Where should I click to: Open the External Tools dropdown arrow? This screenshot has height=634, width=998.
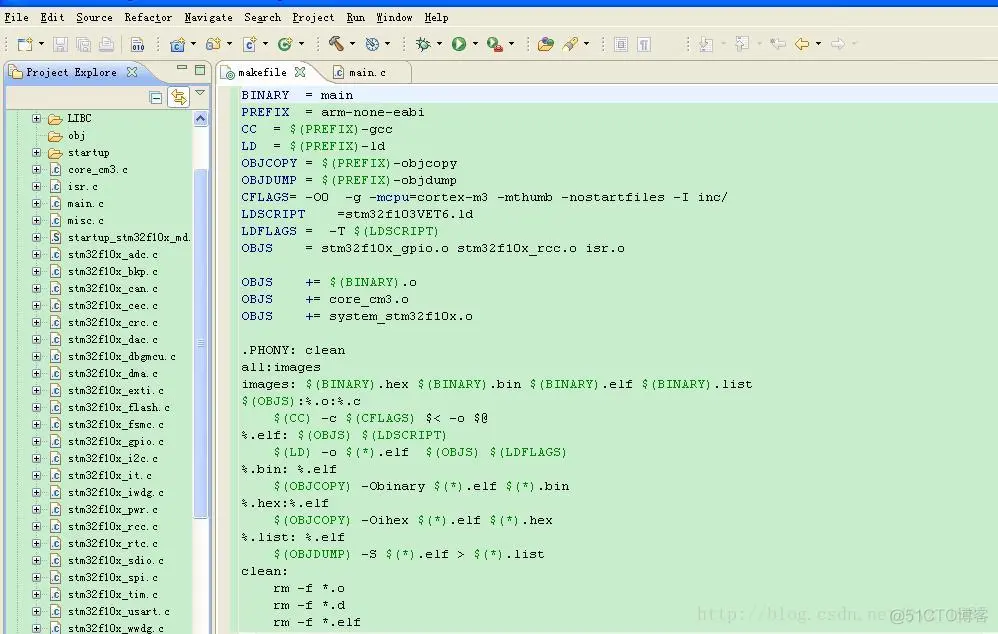pyautogui.click(x=511, y=44)
